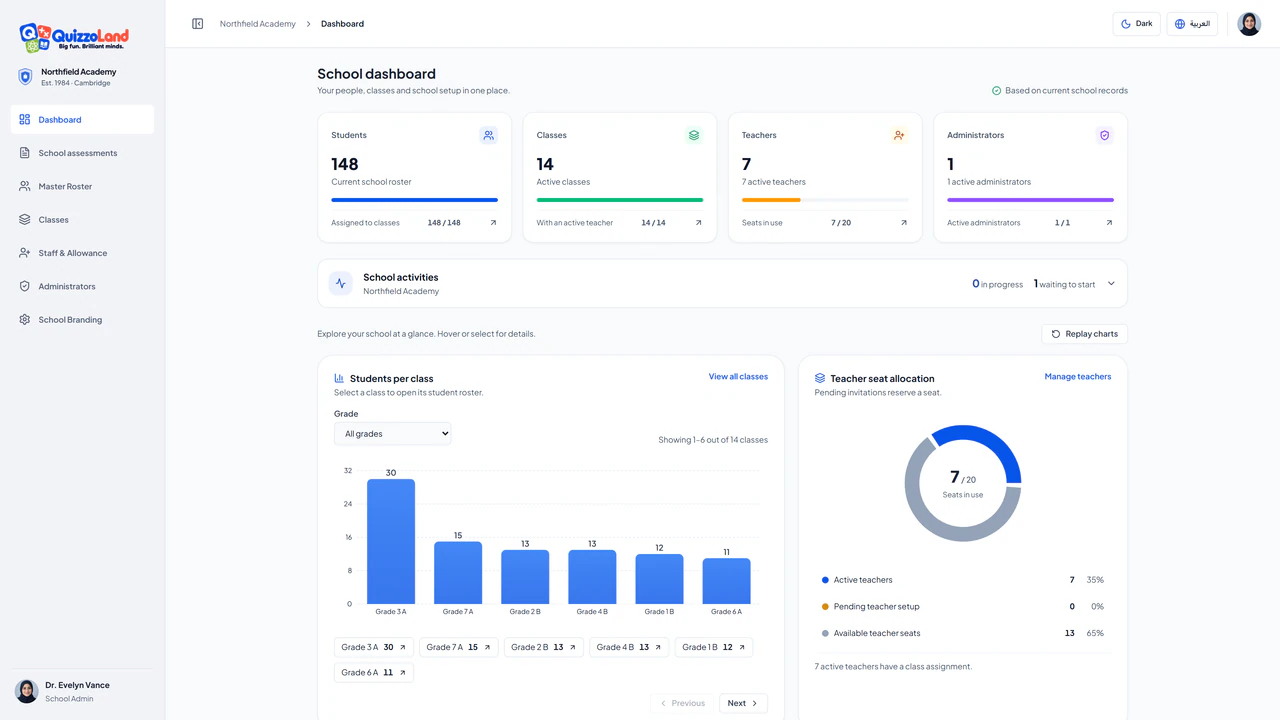
Task: Collapse the sidebar with the panel icon
Action: click(198, 24)
